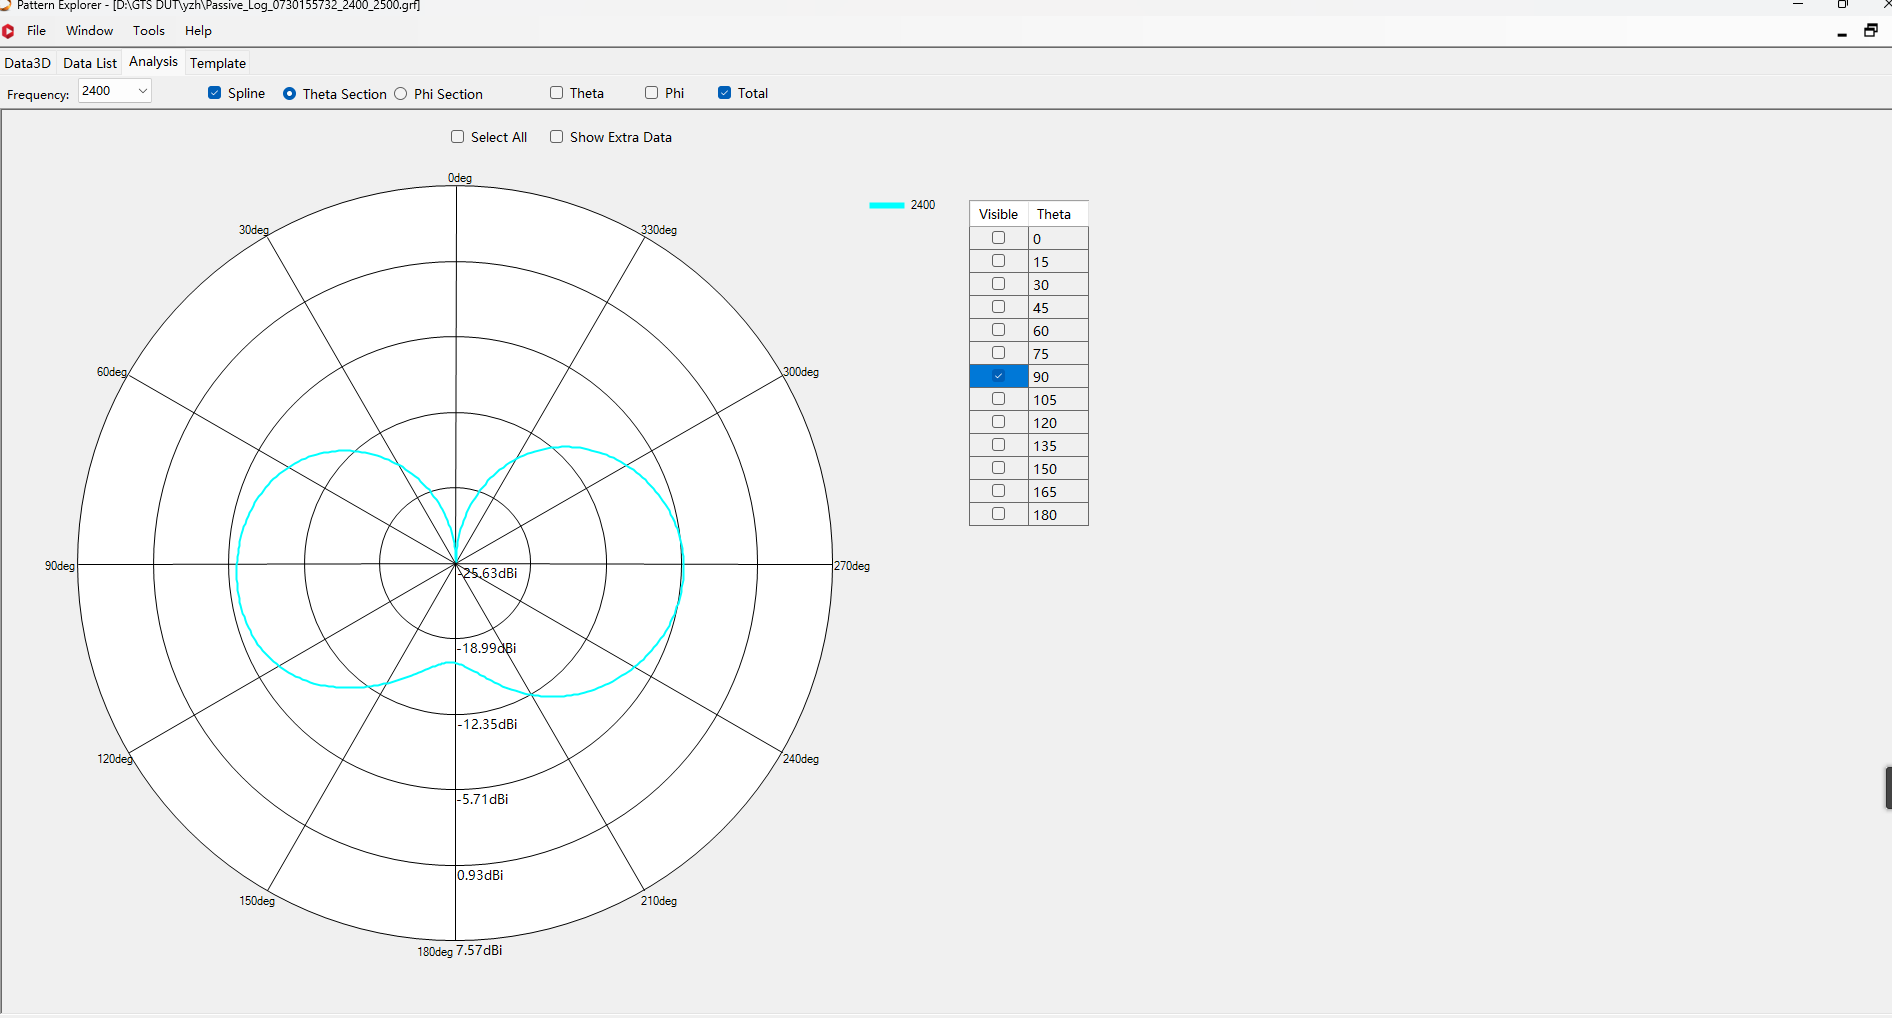Open the Window menu
Screen dimensions: 1892x1018
pyautogui.click(x=90, y=31)
